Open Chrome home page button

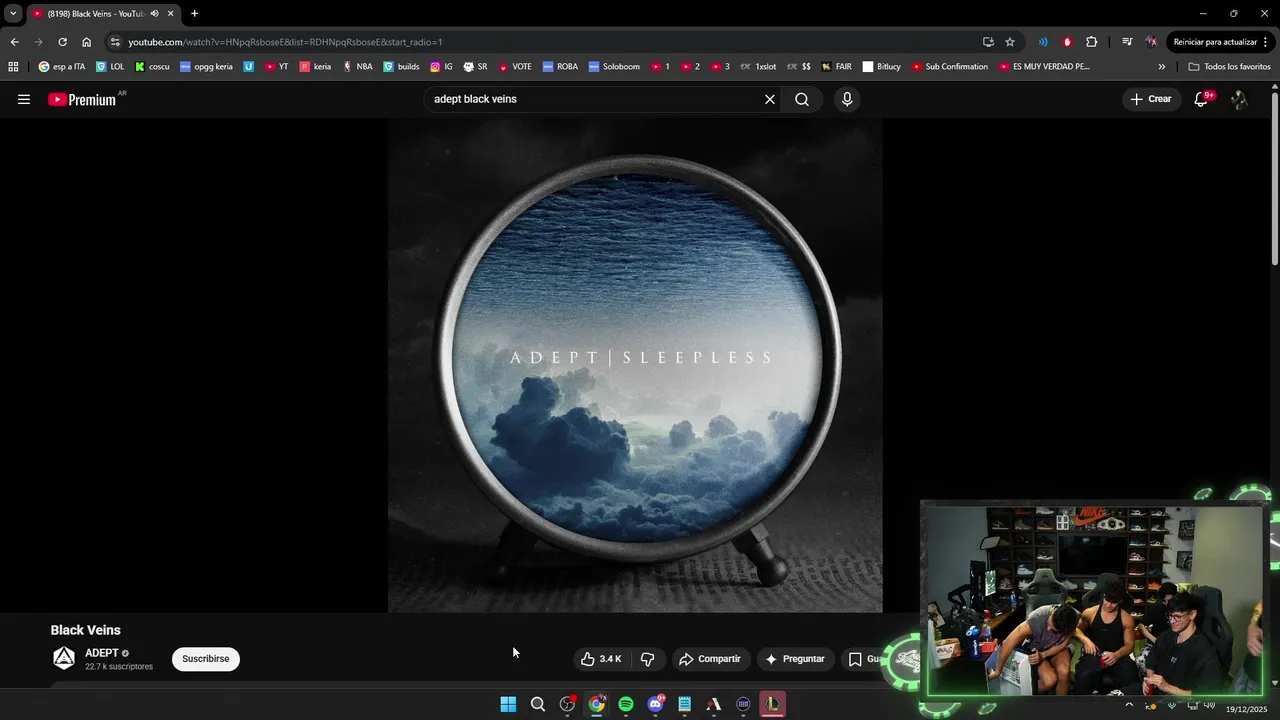(86, 42)
